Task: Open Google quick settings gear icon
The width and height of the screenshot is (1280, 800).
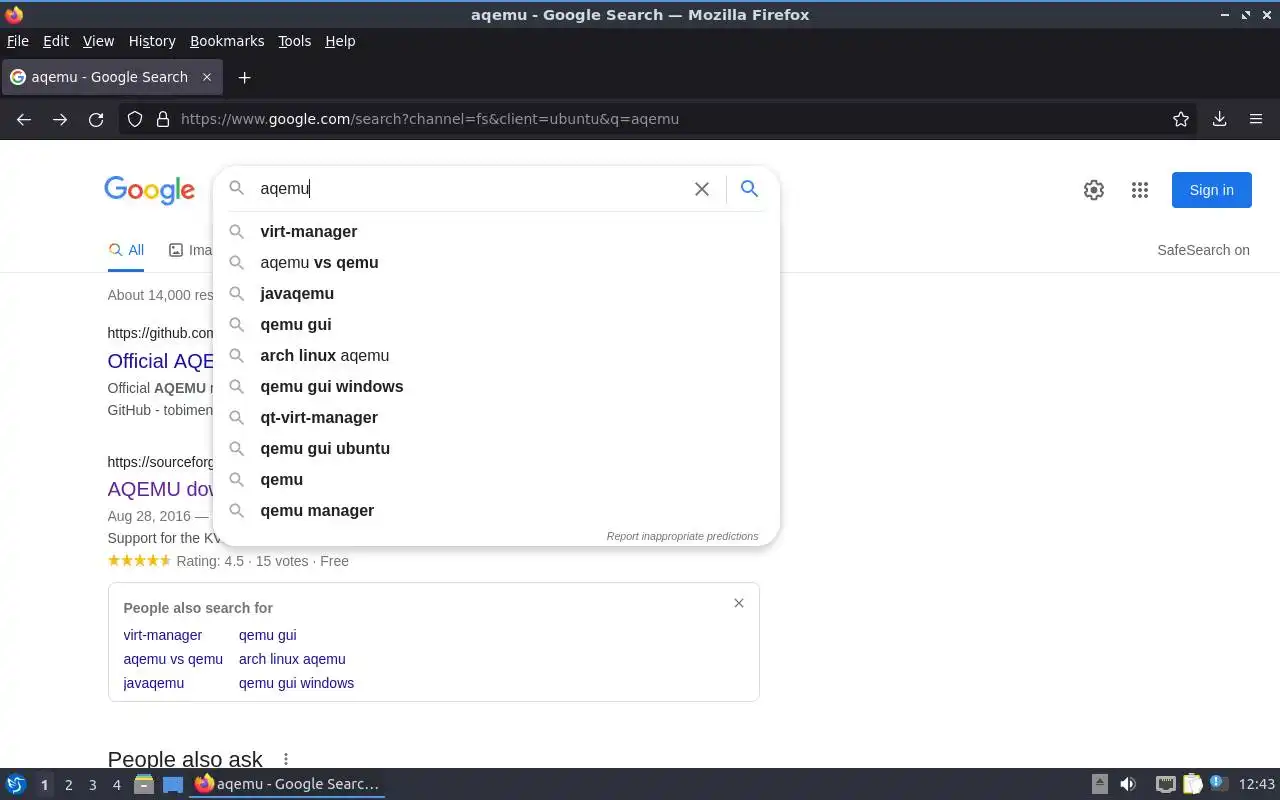Action: [1094, 190]
